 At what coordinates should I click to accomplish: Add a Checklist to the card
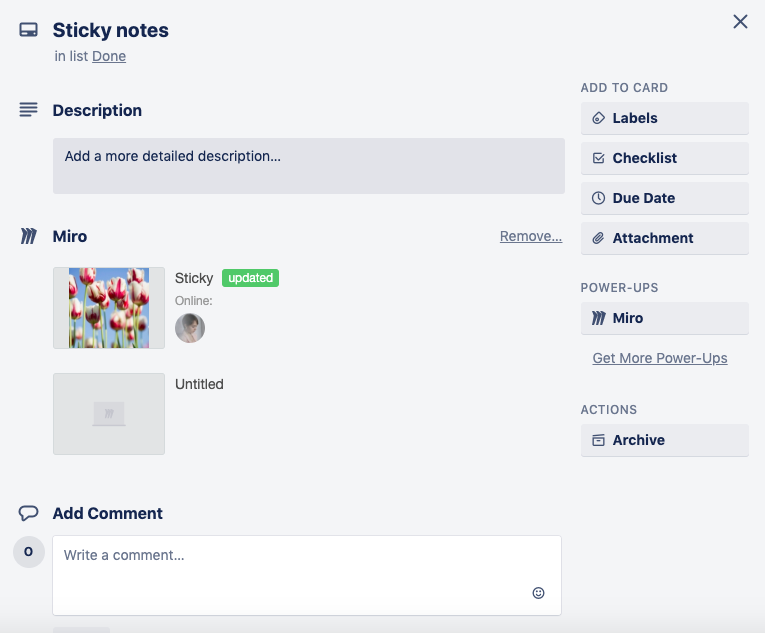tap(664, 158)
